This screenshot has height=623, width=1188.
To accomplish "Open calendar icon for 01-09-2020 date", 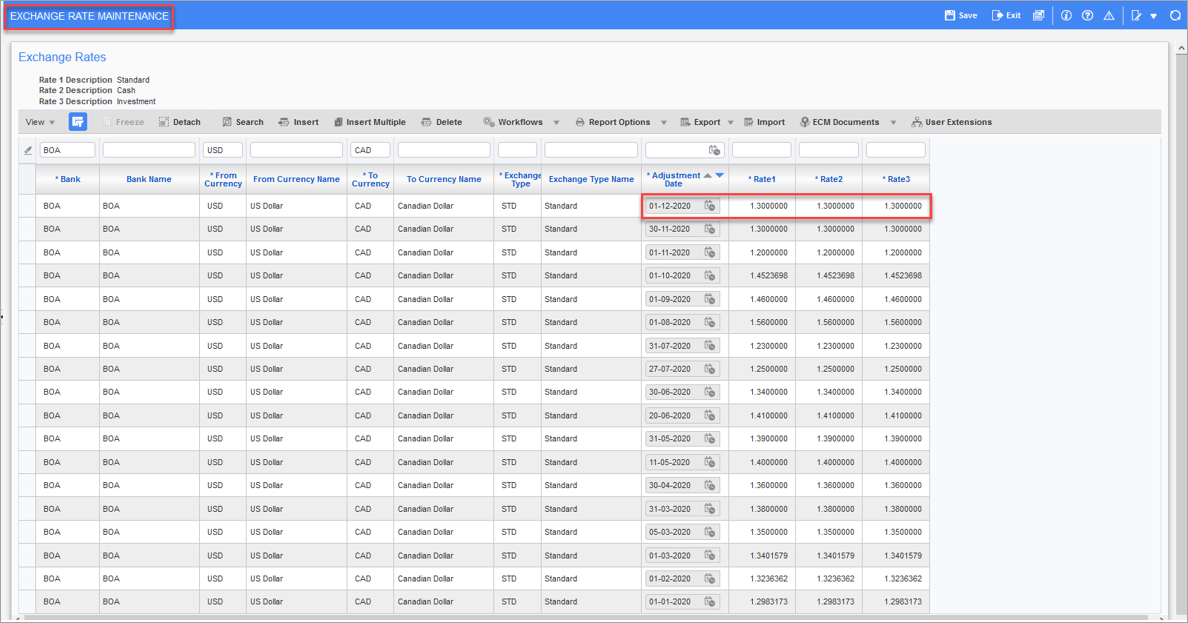I will pyautogui.click(x=710, y=299).
